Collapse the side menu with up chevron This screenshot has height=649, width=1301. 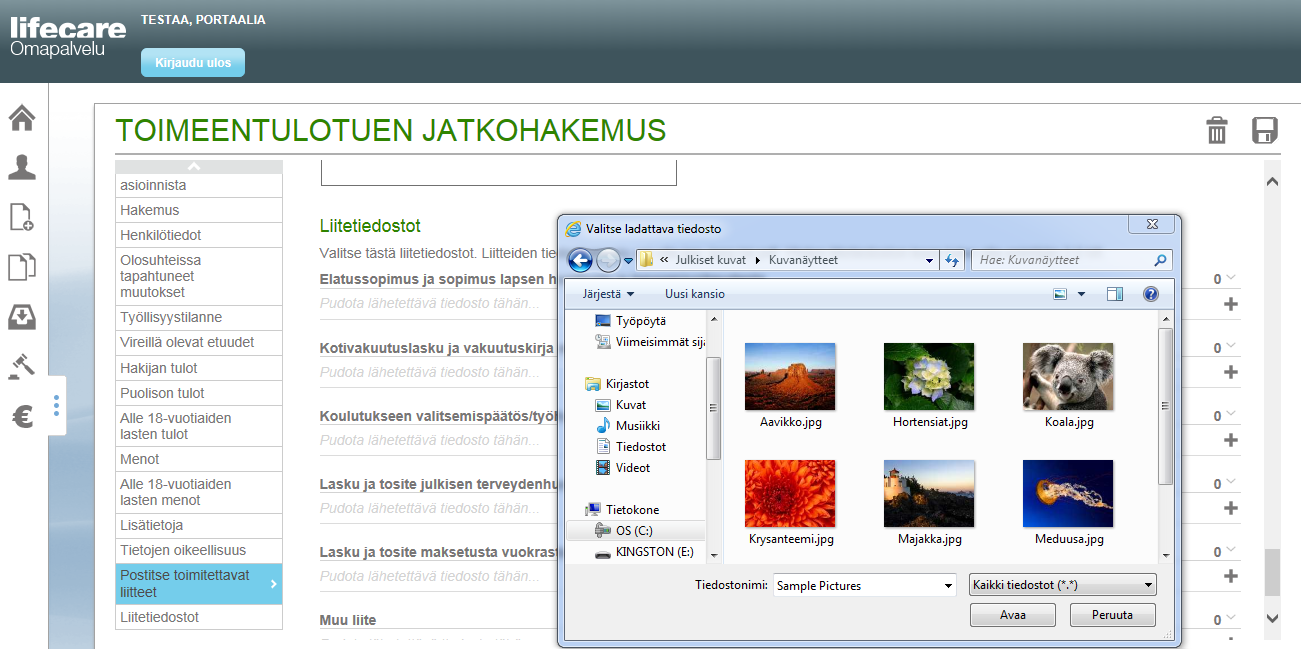tap(195, 167)
